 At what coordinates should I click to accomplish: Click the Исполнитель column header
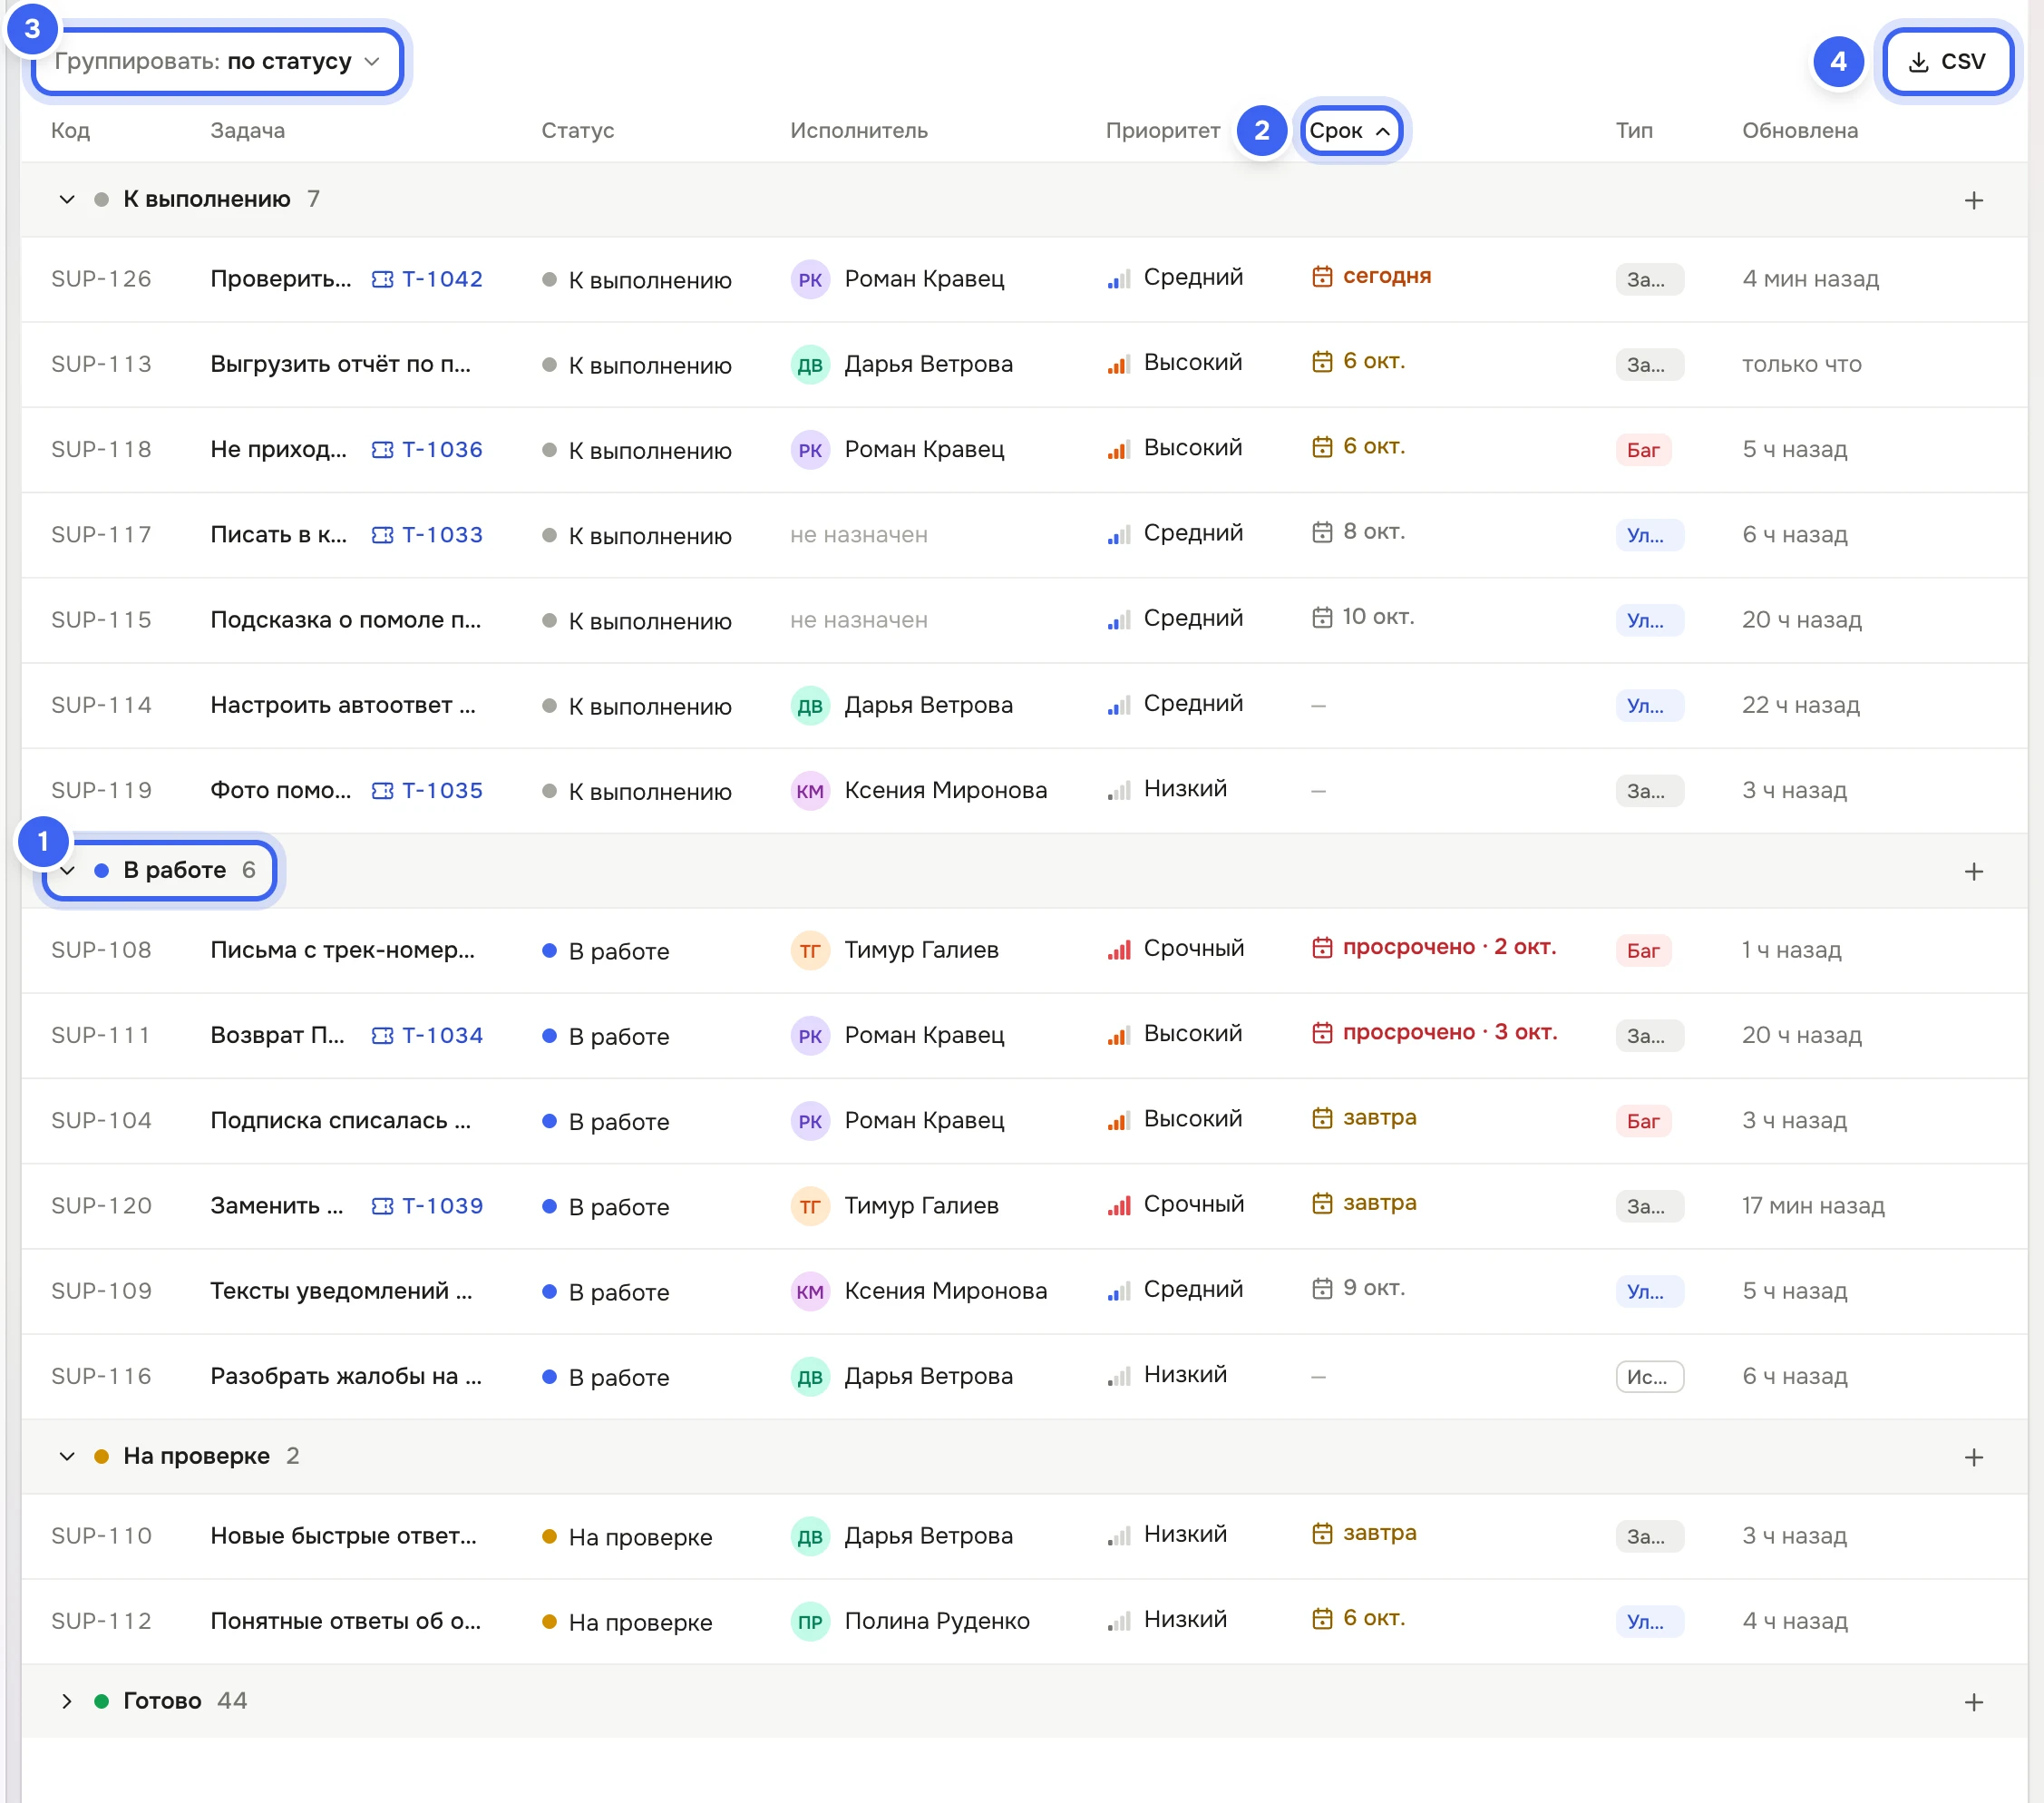point(858,131)
